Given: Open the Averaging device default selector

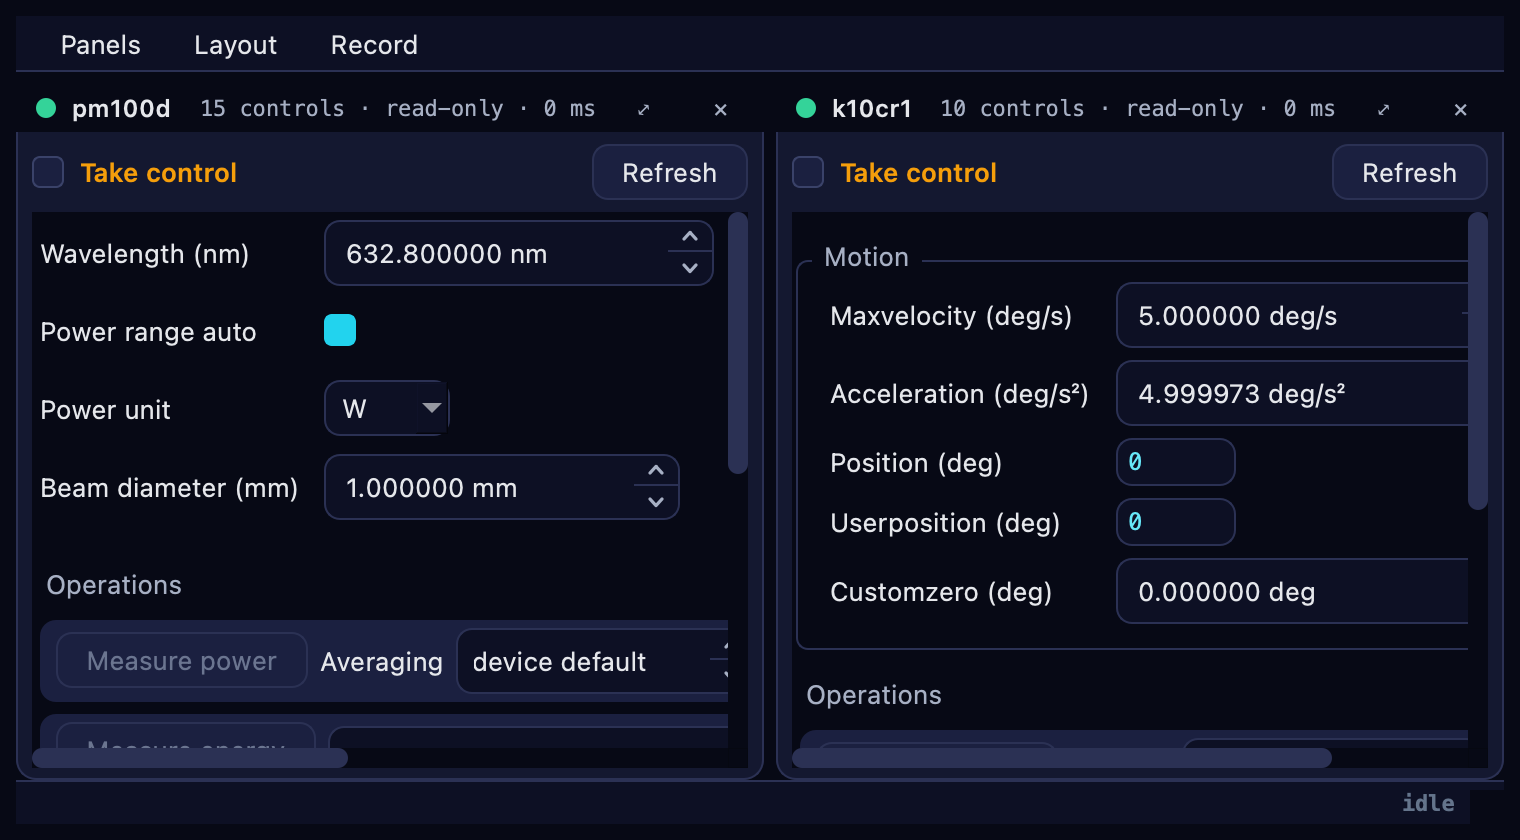Looking at the screenshot, I should pyautogui.click(x=592, y=661).
